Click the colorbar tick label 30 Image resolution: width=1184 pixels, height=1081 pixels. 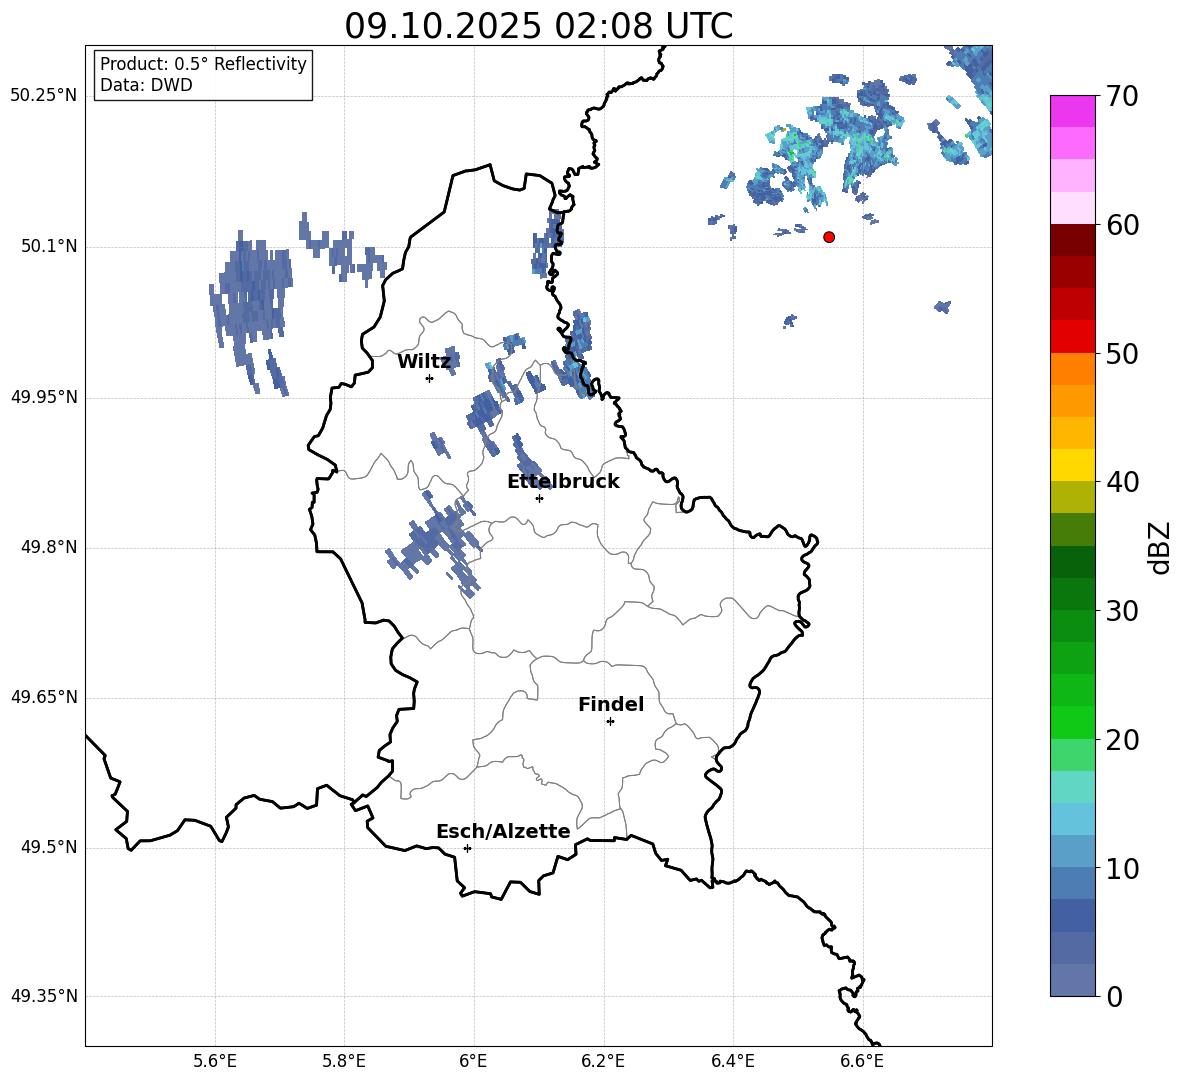click(x=1122, y=611)
